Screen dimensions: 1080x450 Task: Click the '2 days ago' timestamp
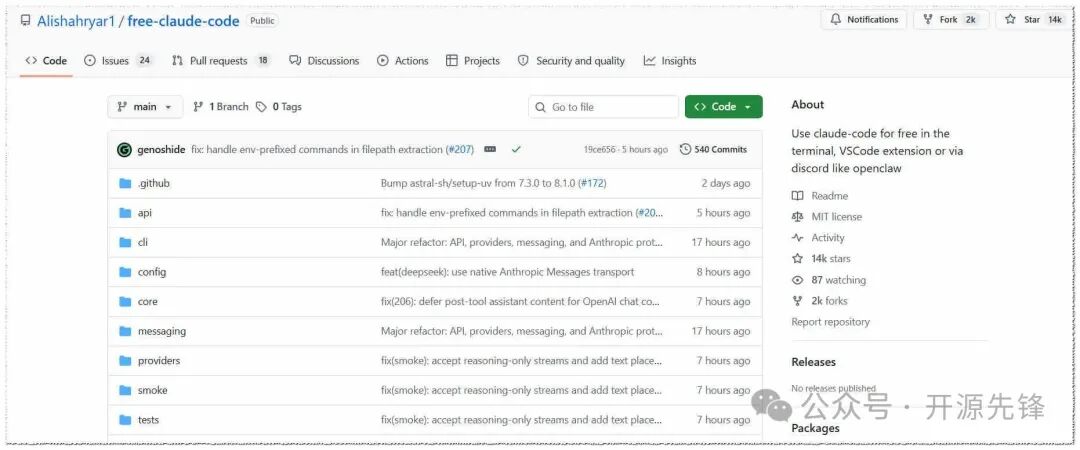(x=725, y=183)
